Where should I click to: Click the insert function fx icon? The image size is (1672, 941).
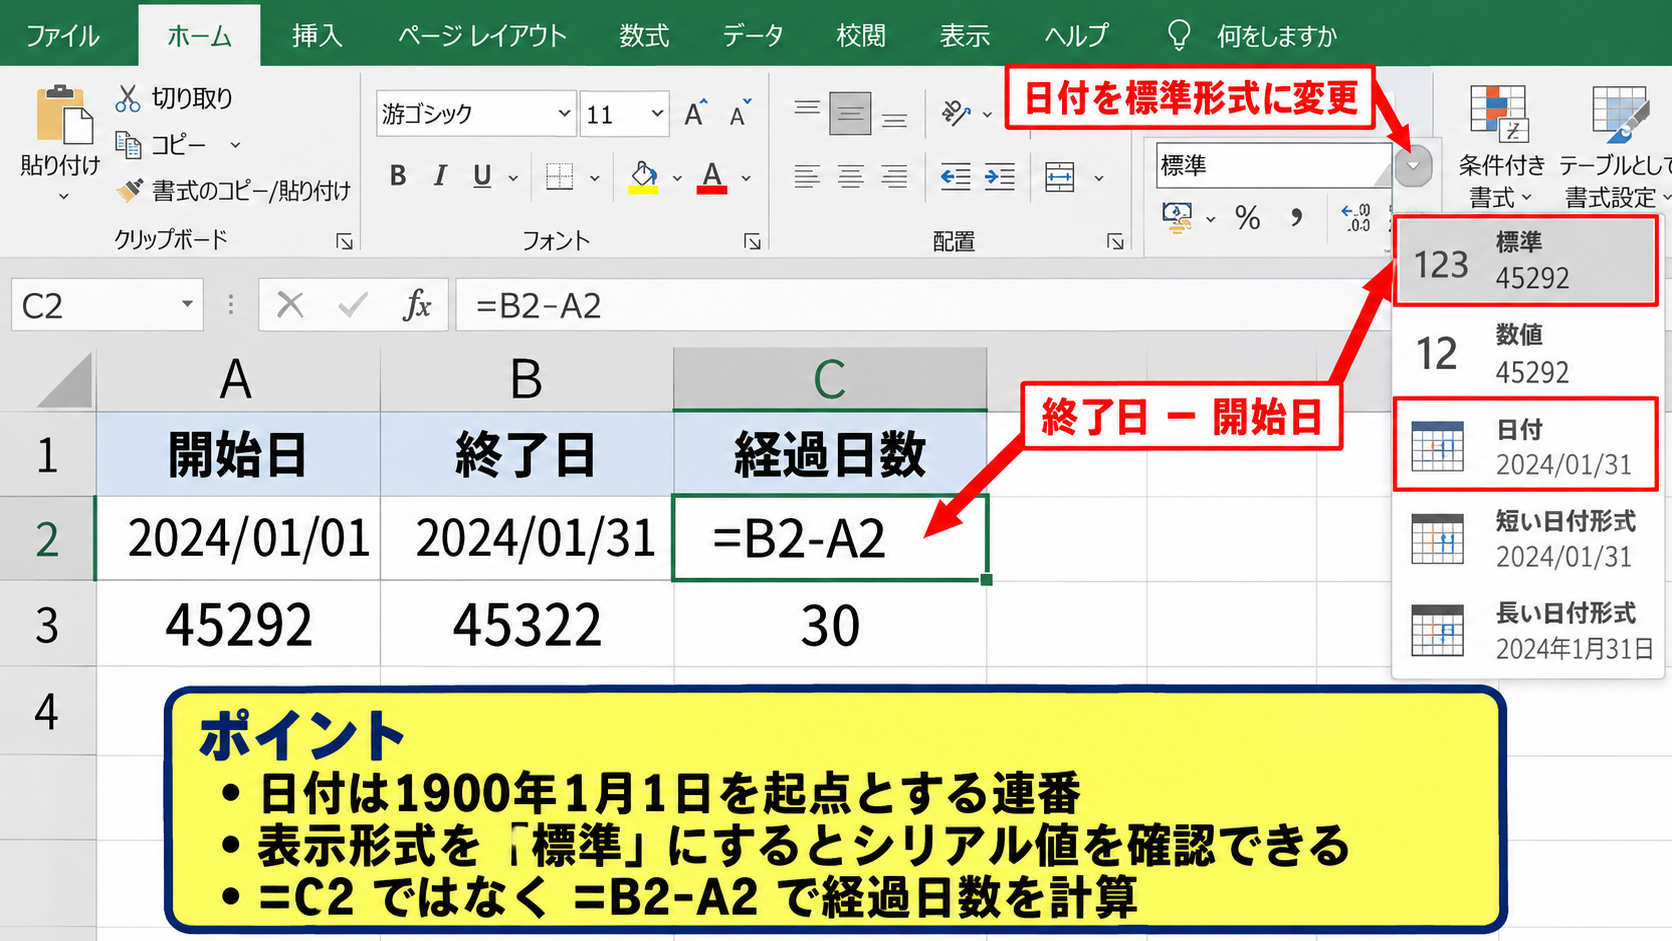point(417,304)
